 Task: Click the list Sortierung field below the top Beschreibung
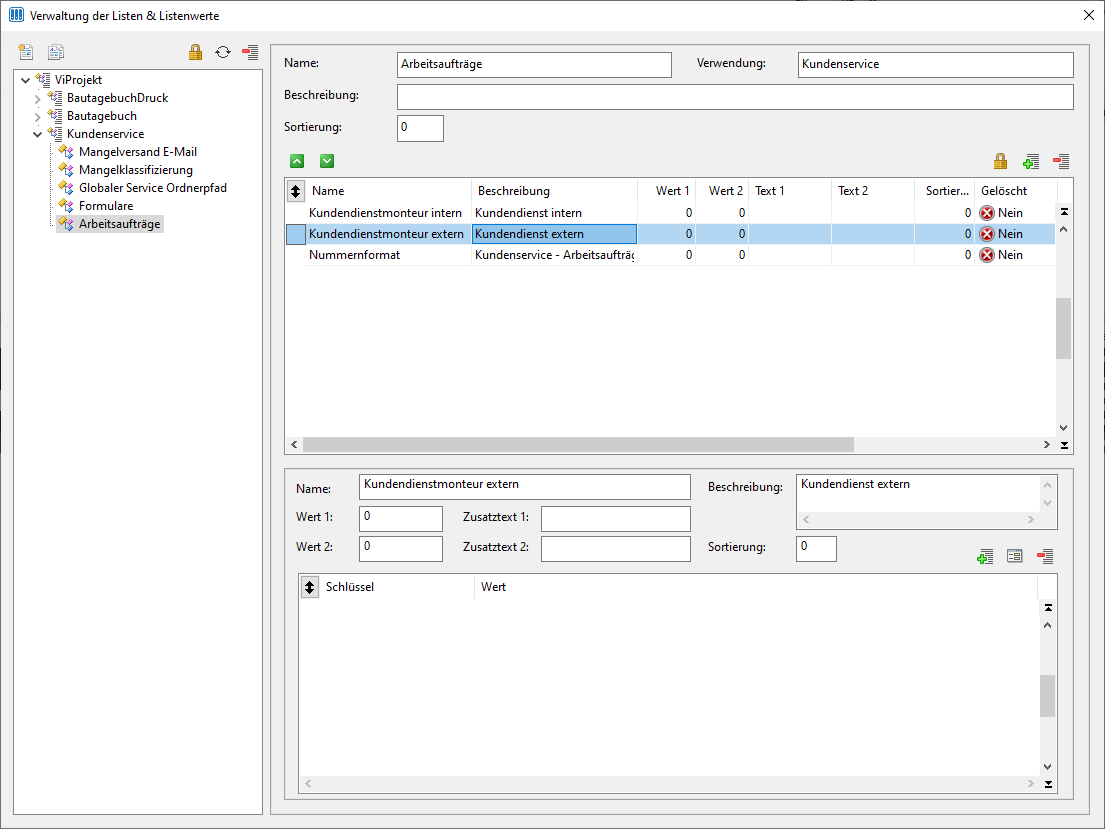420,128
